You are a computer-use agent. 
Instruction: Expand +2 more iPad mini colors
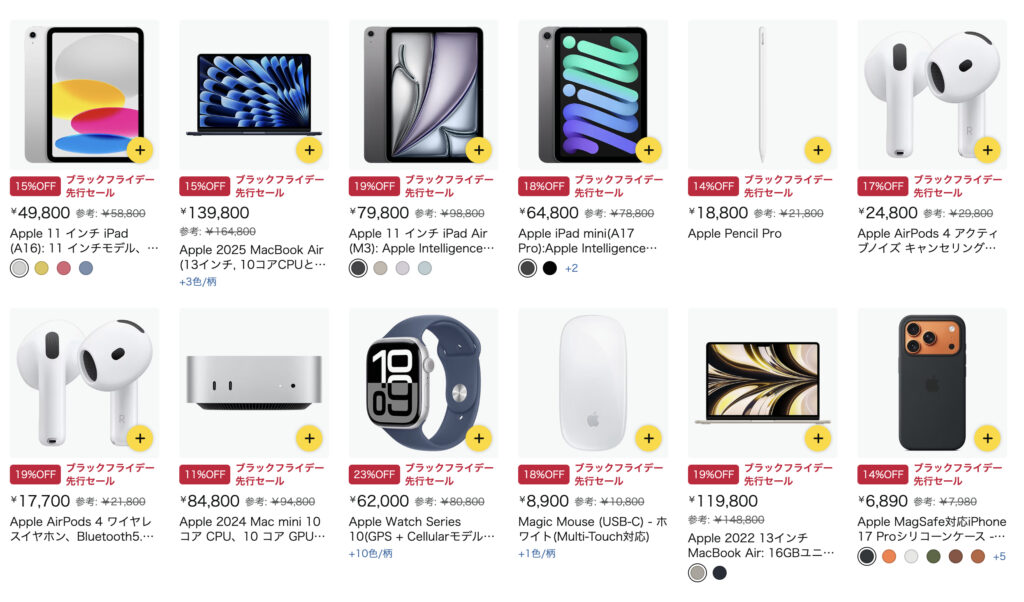[571, 268]
